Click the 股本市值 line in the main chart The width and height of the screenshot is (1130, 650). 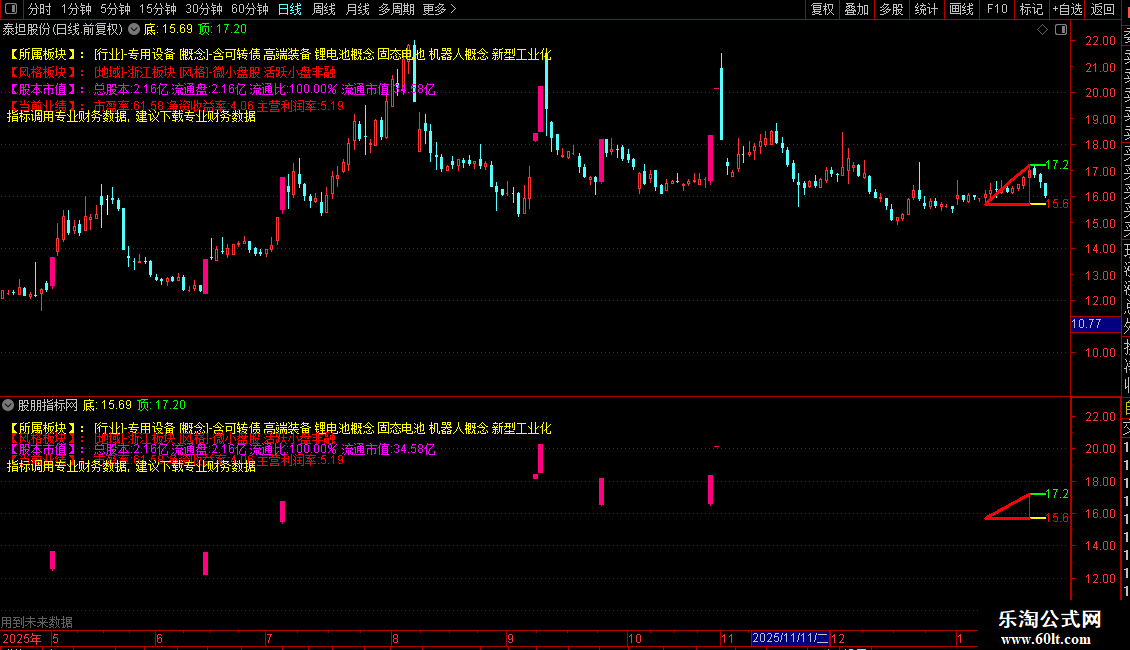[222, 89]
